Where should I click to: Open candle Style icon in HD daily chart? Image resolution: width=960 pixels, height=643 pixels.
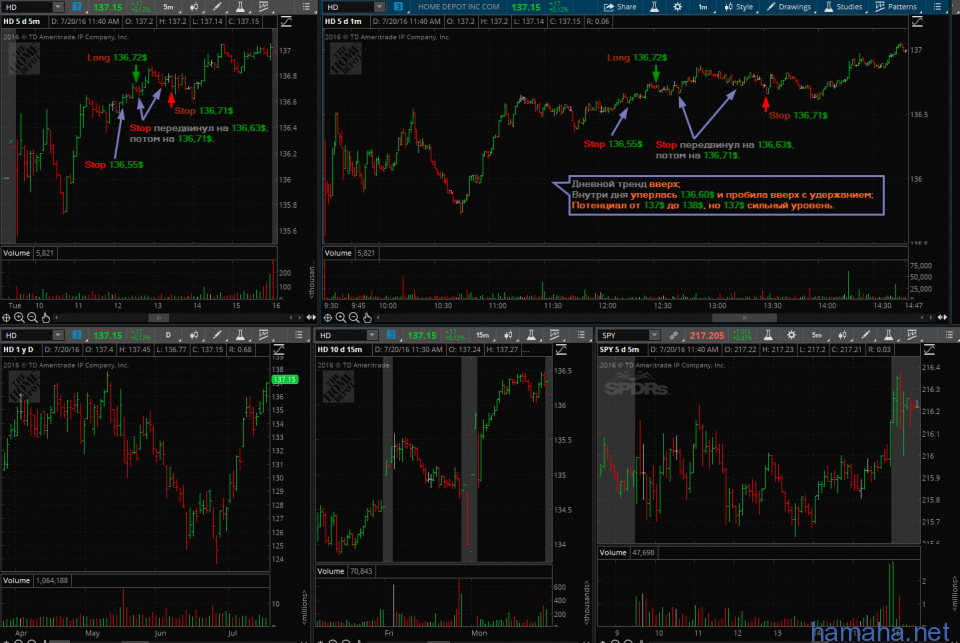tap(193, 336)
